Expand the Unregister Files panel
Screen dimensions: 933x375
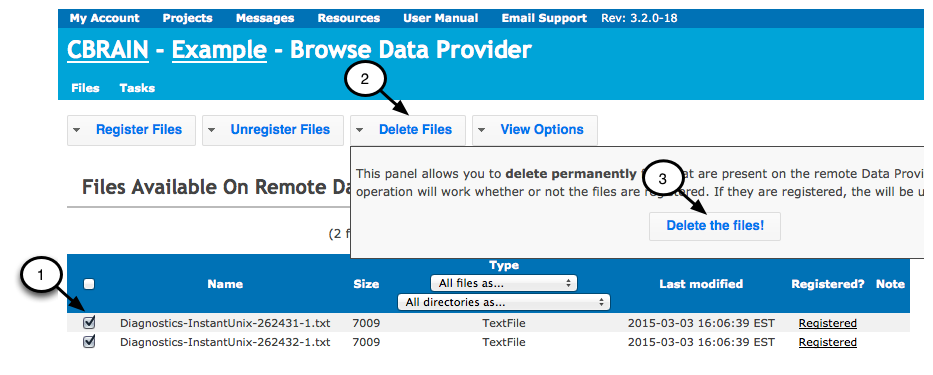click(273, 130)
